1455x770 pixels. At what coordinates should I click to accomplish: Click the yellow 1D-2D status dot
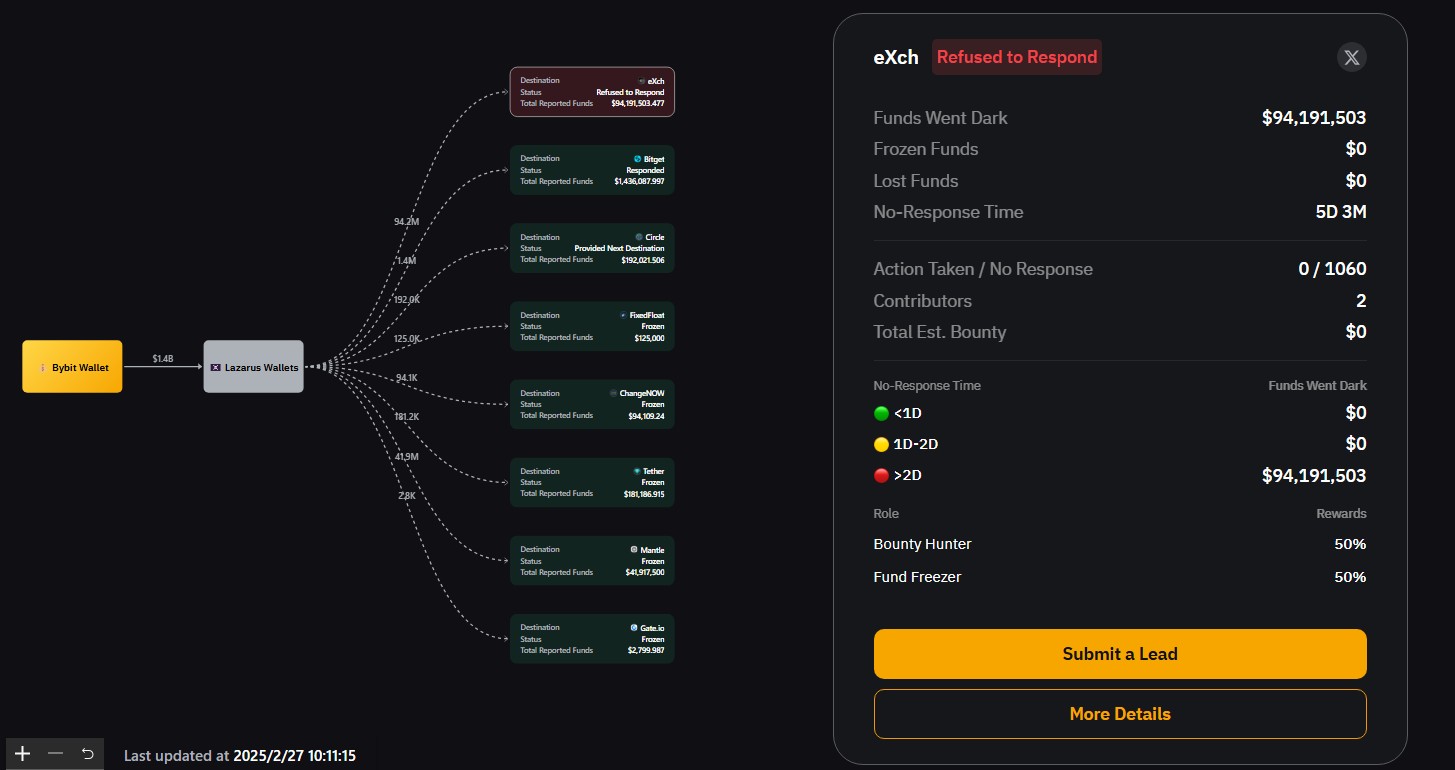point(881,444)
